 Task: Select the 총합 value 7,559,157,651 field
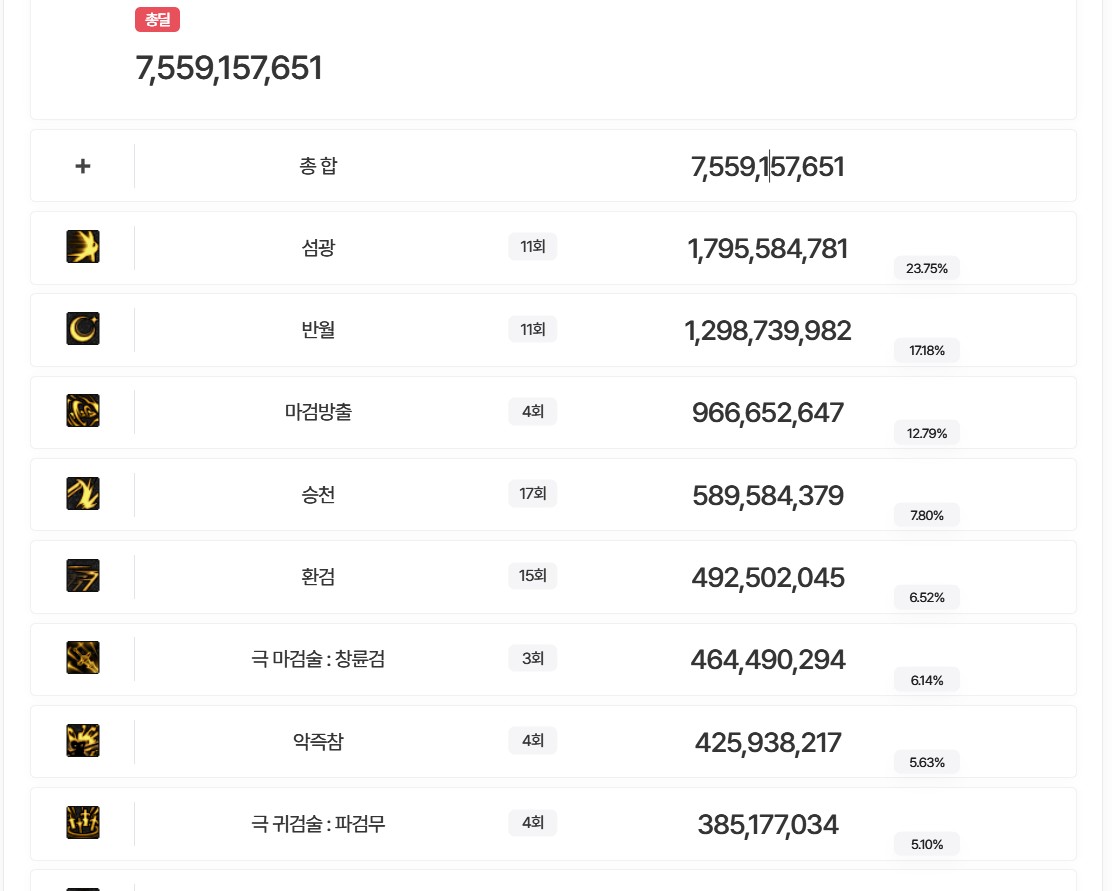click(x=767, y=167)
